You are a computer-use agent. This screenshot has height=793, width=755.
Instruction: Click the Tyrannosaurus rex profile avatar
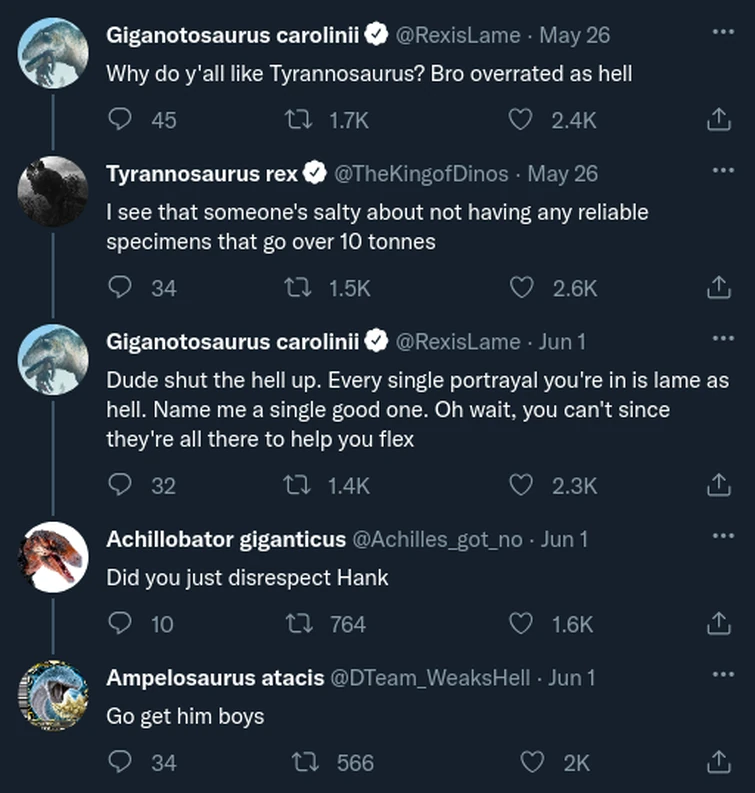pyautogui.click(x=54, y=192)
